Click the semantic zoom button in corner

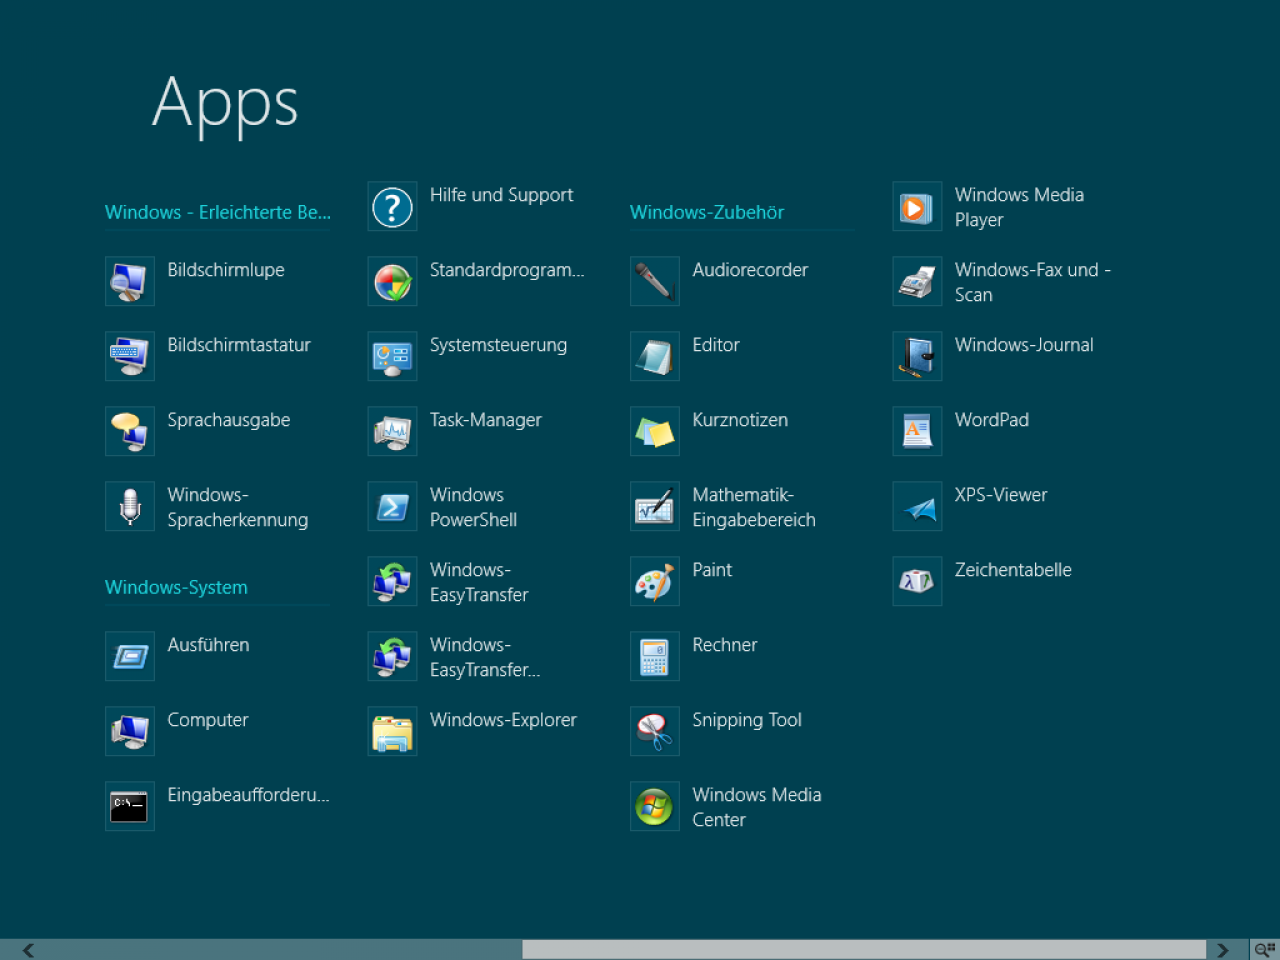[x=1265, y=950]
